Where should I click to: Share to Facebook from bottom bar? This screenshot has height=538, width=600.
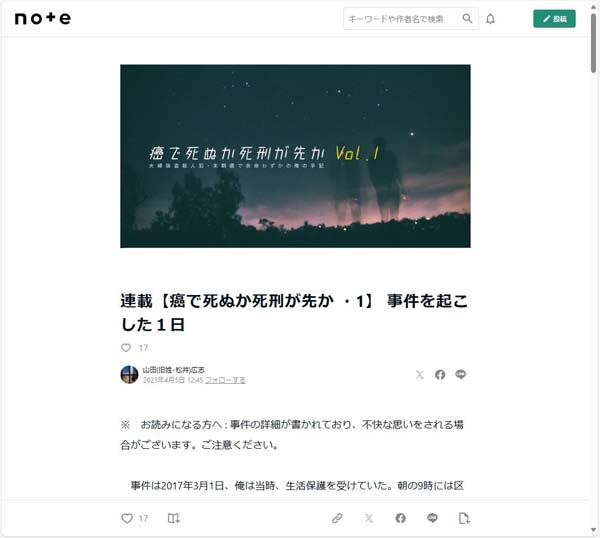401,518
